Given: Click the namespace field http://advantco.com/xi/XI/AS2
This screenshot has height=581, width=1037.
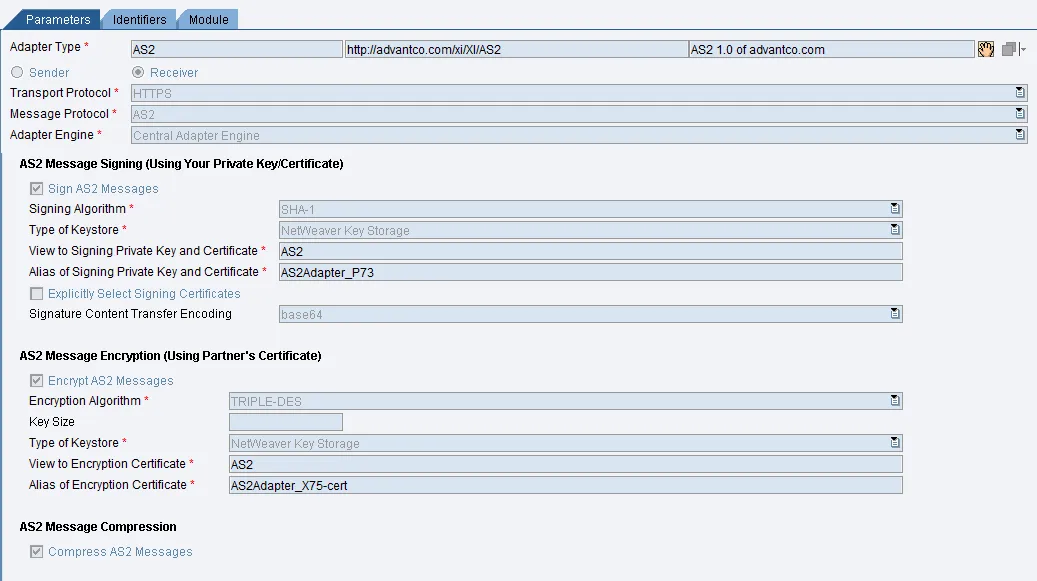Looking at the screenshot, I should [517, 49].
